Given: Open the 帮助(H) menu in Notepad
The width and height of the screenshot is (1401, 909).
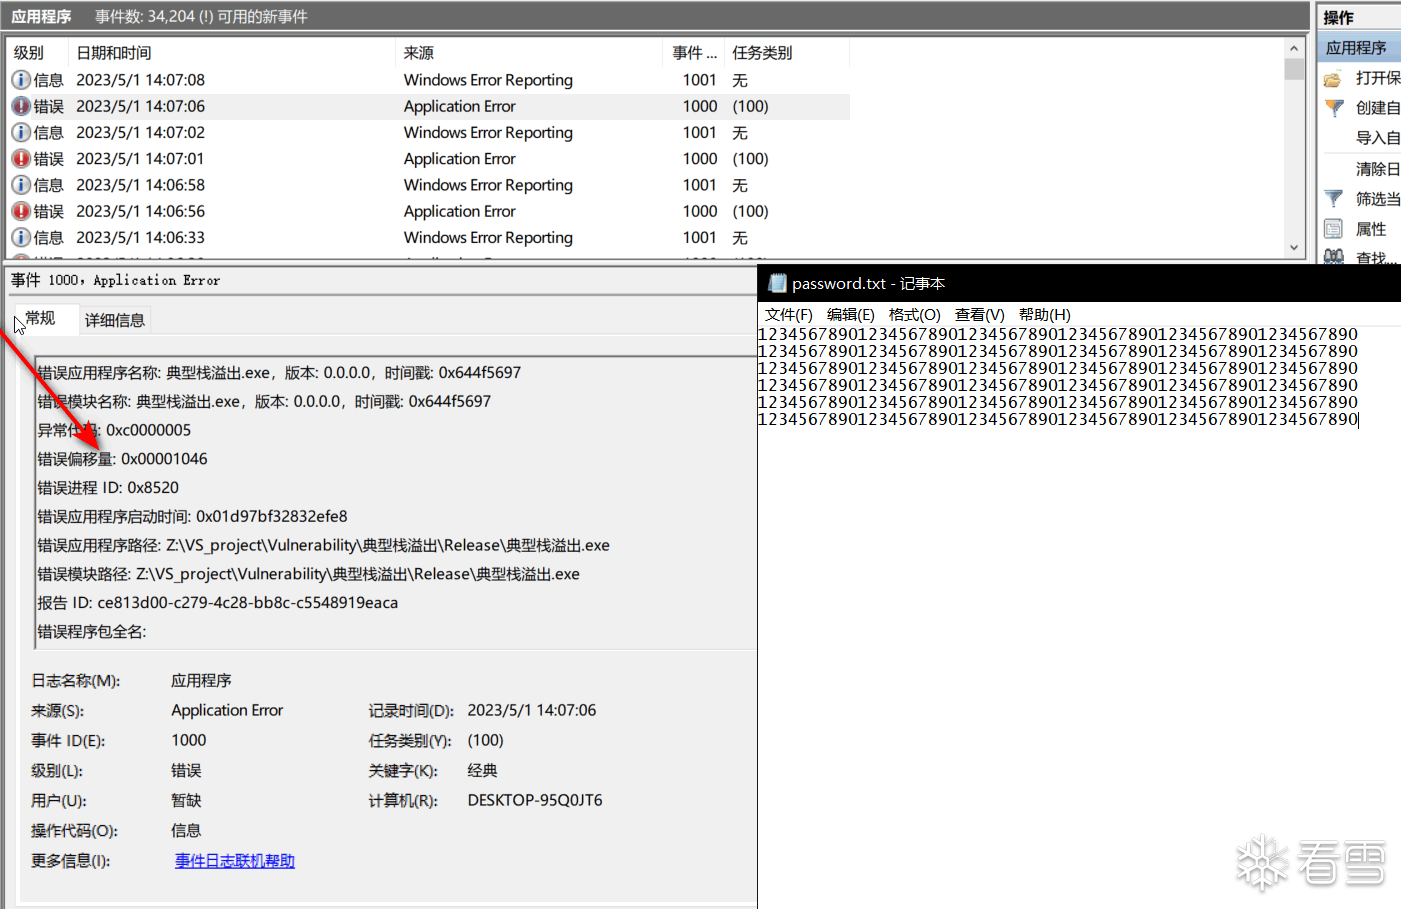Looking at the screenshot, I should point(1045,314).
